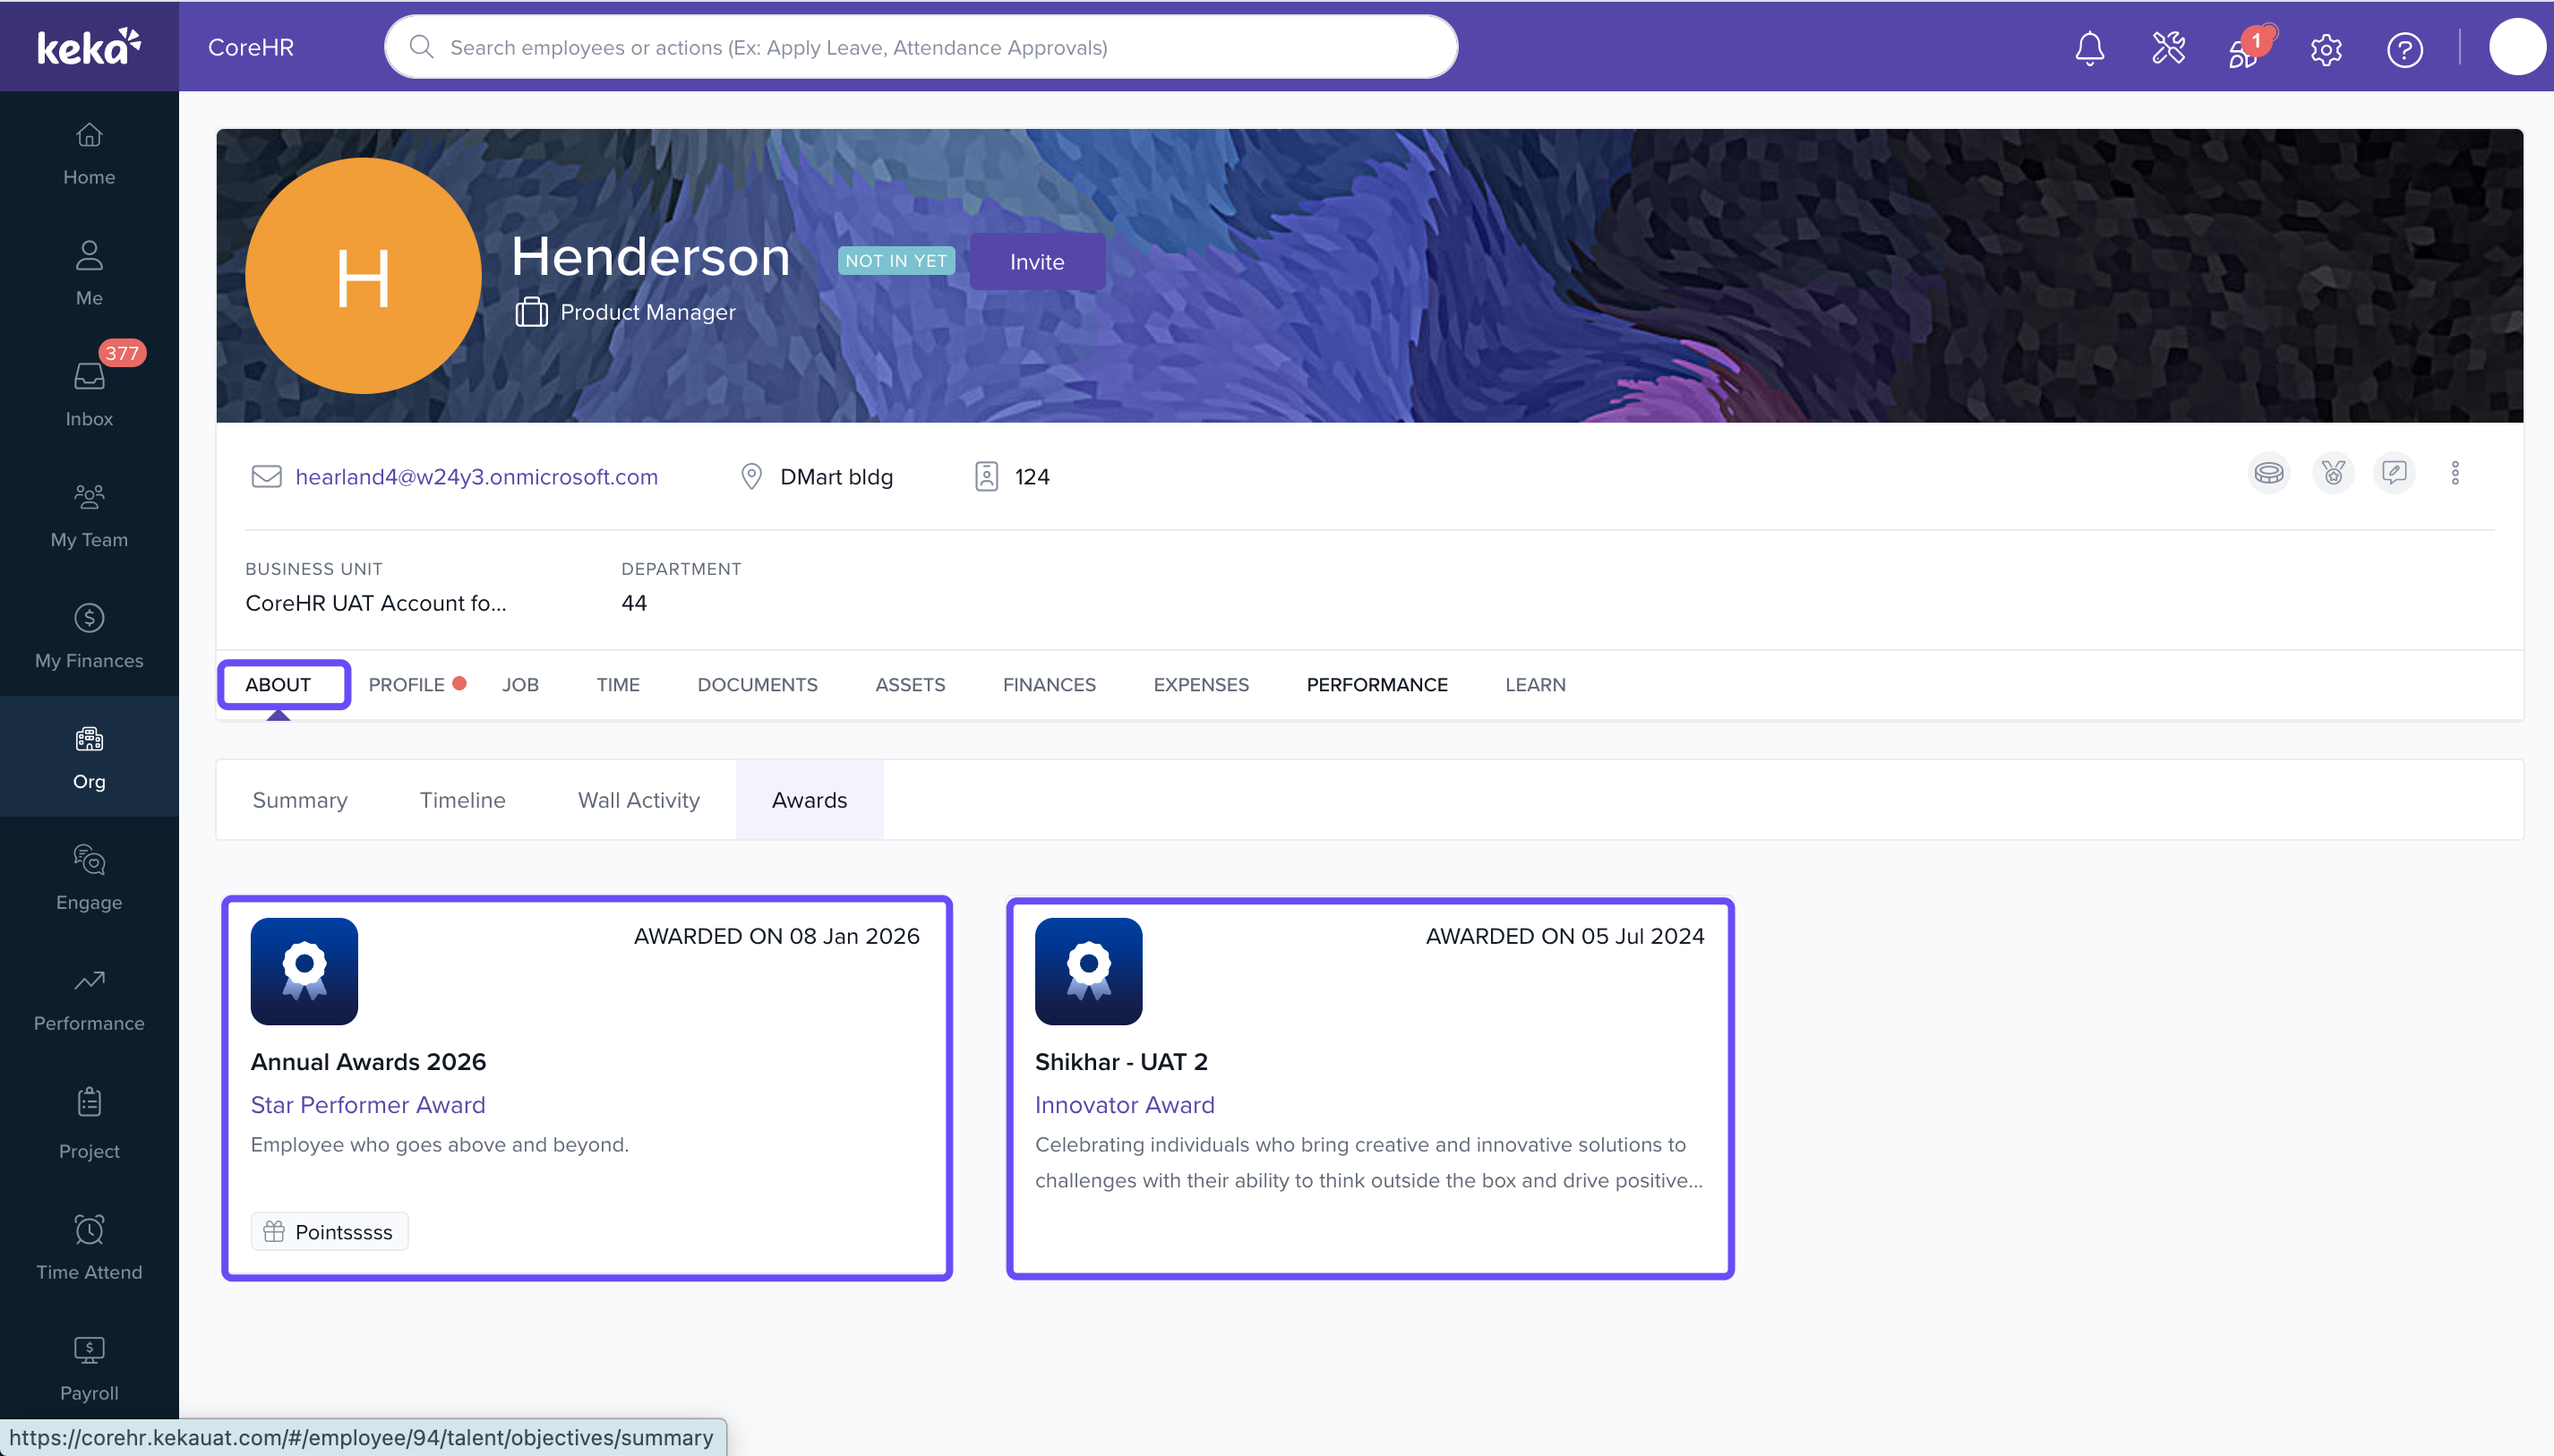This screenshot has width=2554, height=1456.
Task: Open the rocket updates icon with badge
Action: (2245, 50)
